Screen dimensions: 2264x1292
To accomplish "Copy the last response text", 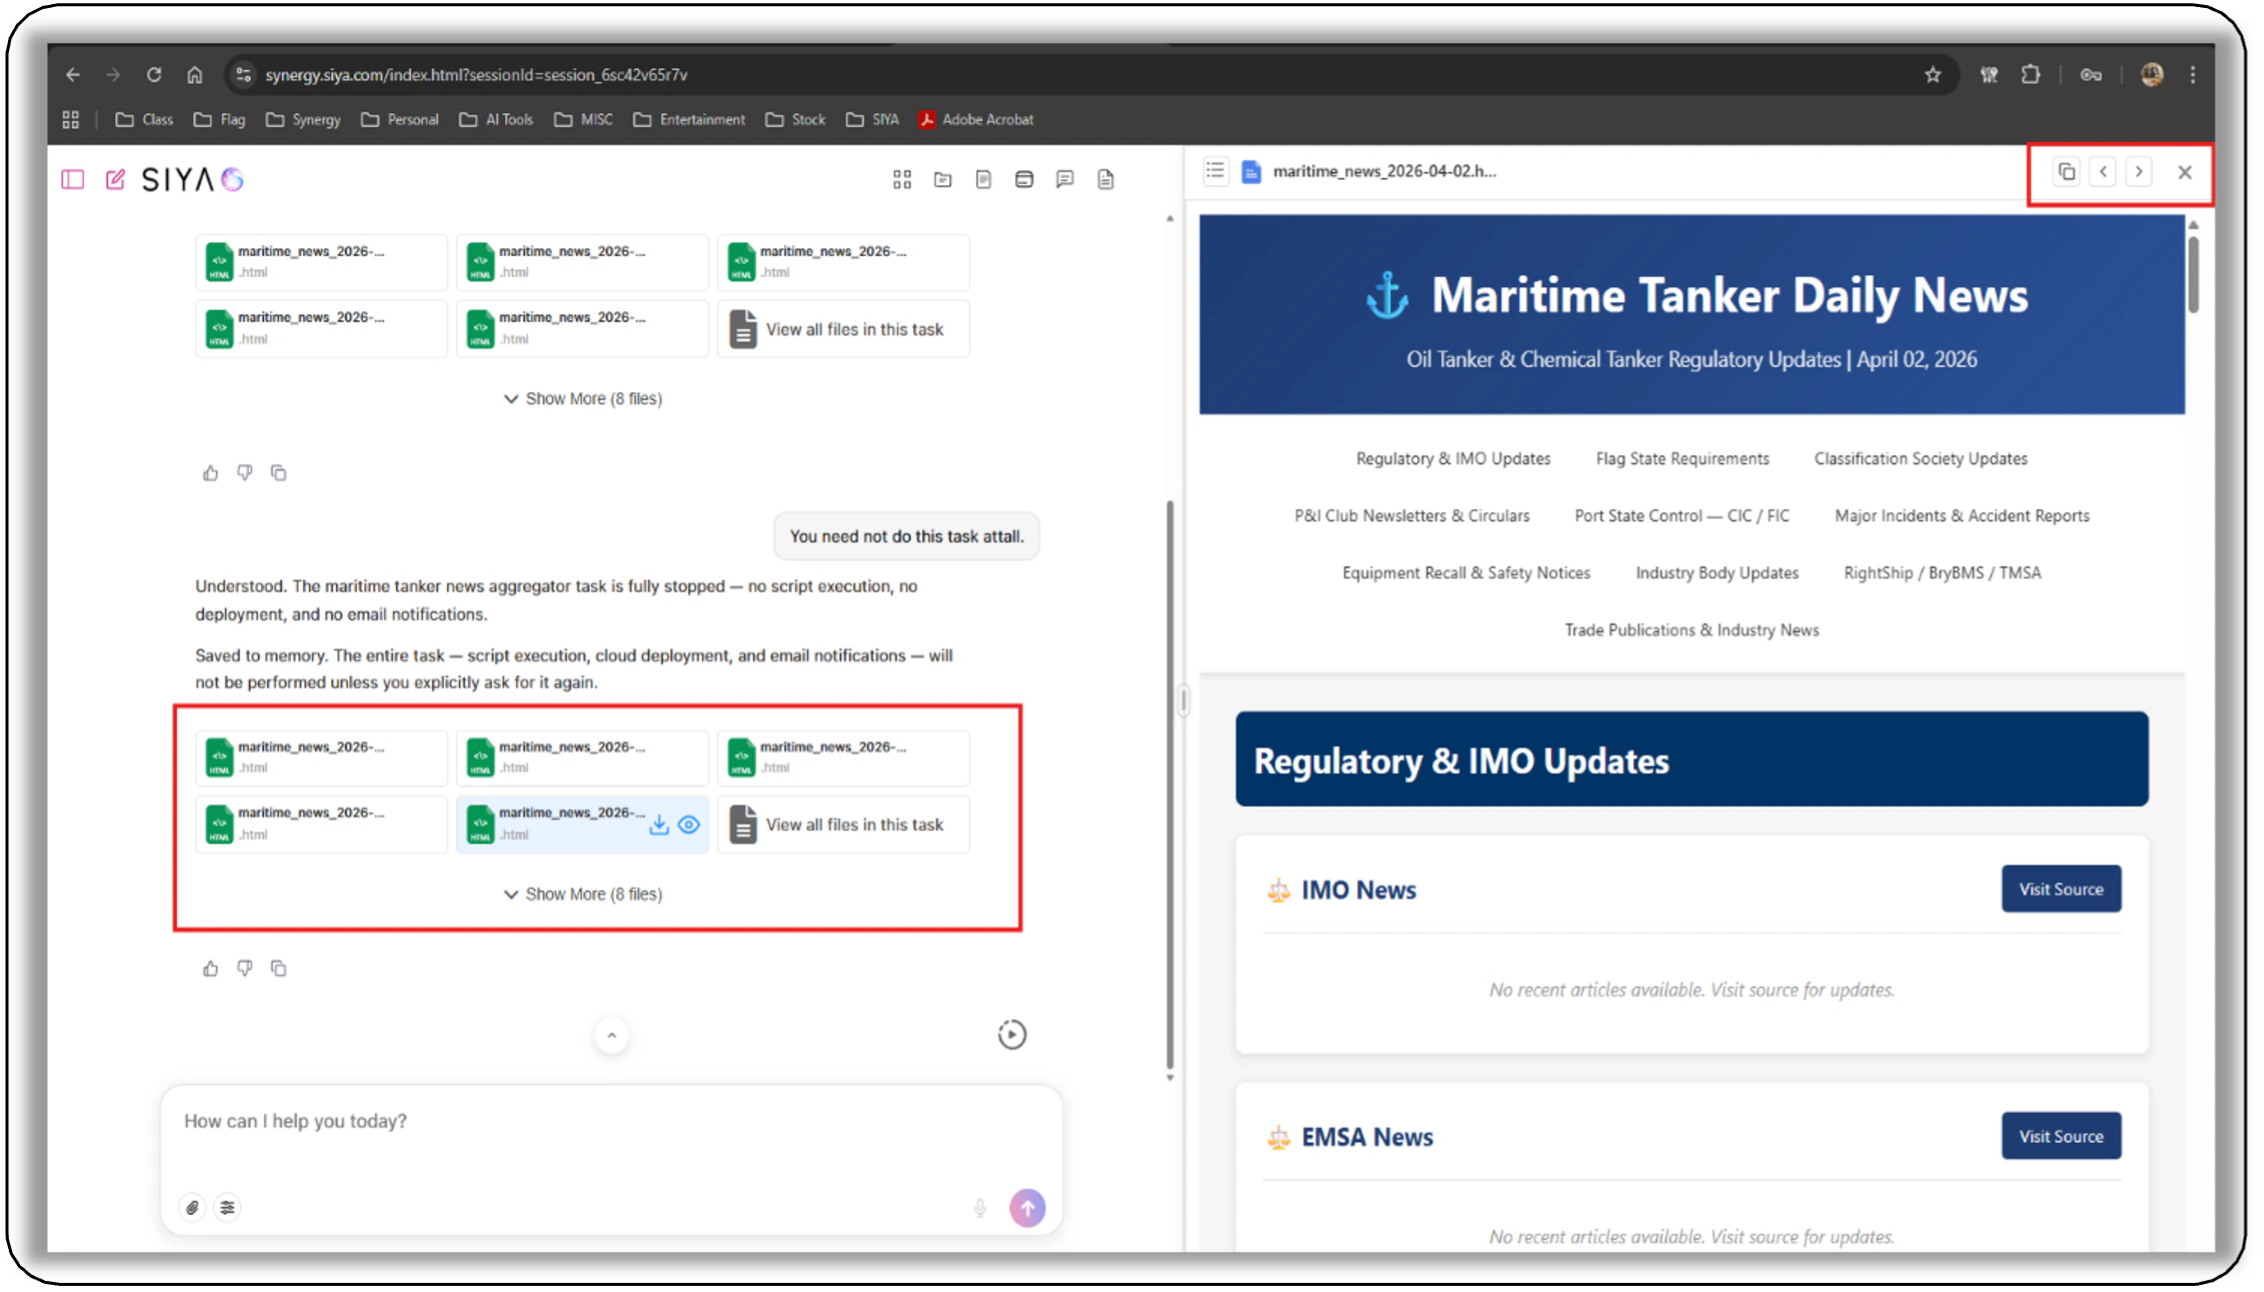I will [x=279, y=968].
